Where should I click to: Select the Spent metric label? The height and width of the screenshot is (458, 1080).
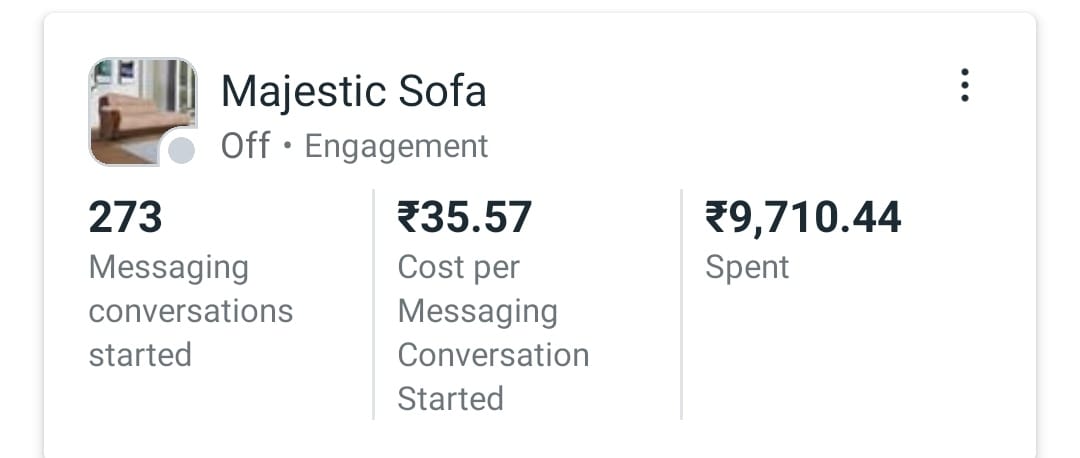pos(747,267)
